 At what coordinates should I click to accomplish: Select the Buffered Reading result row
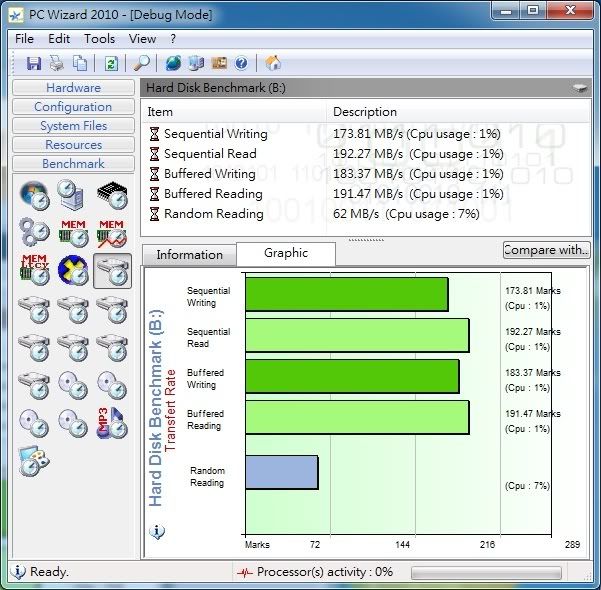point(366,194)
